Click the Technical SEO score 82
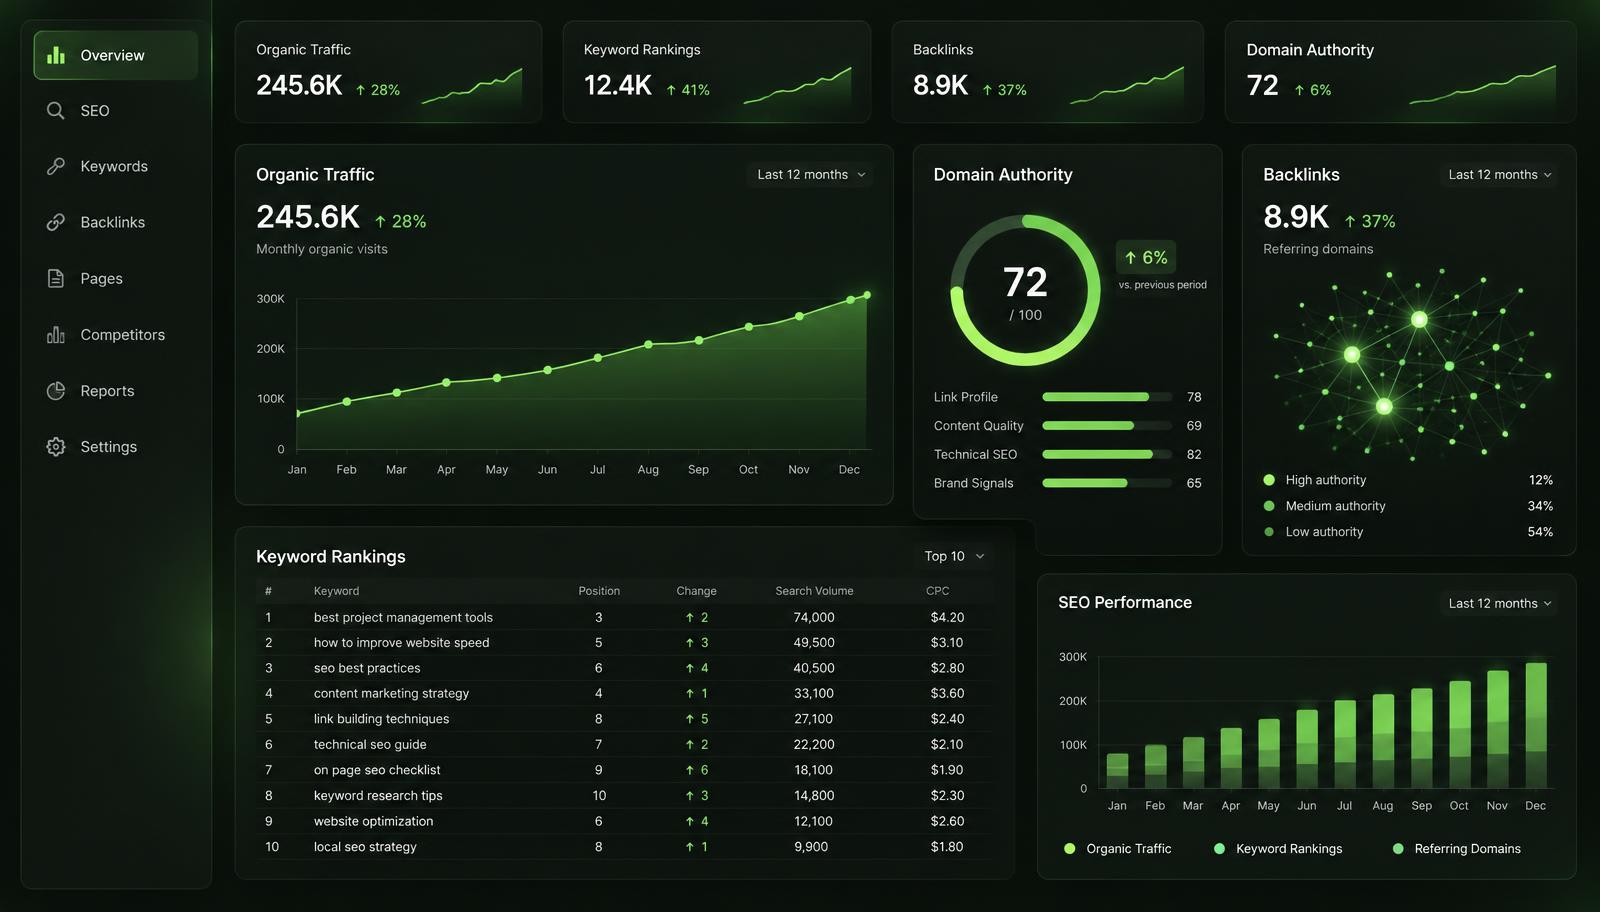1600x912 pixels. click(x=1194, y=454)
